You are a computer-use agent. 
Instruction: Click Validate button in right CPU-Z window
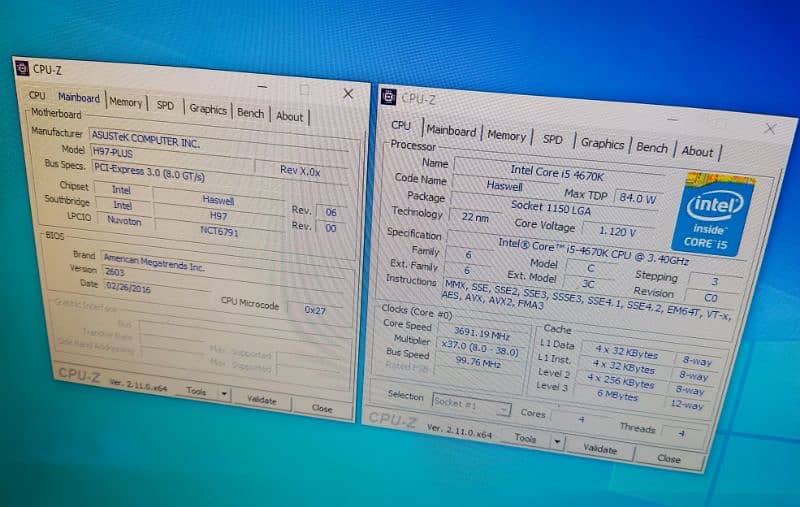[600, 449]
